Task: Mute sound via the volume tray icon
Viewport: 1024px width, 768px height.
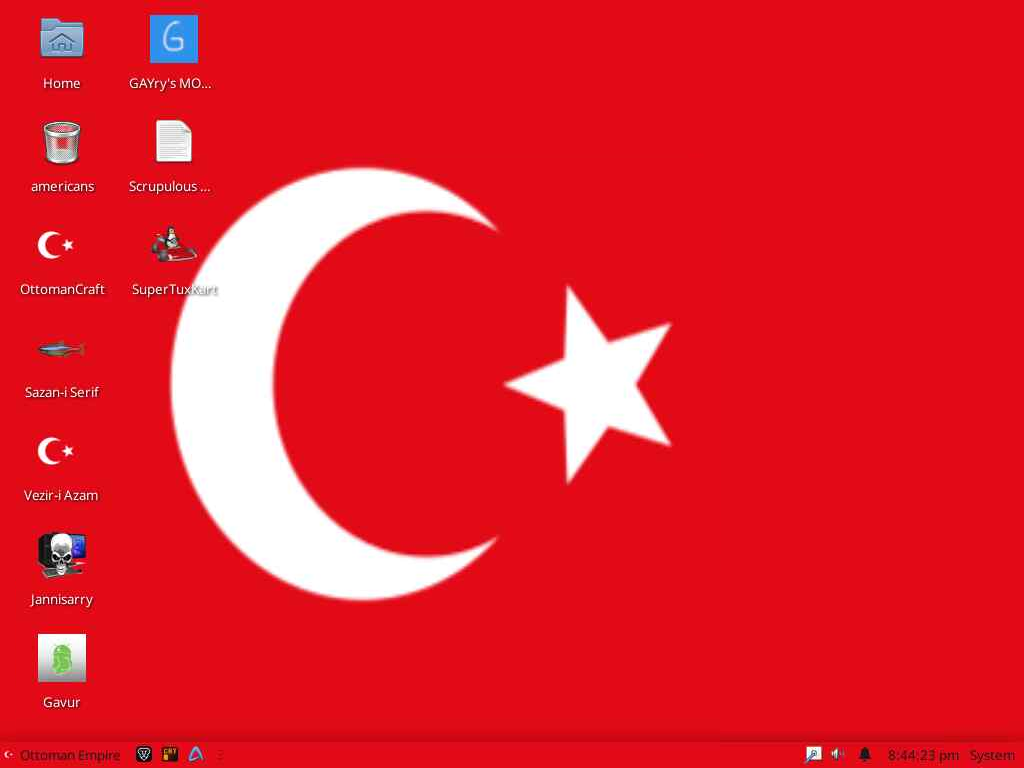Action: point(838,755)
